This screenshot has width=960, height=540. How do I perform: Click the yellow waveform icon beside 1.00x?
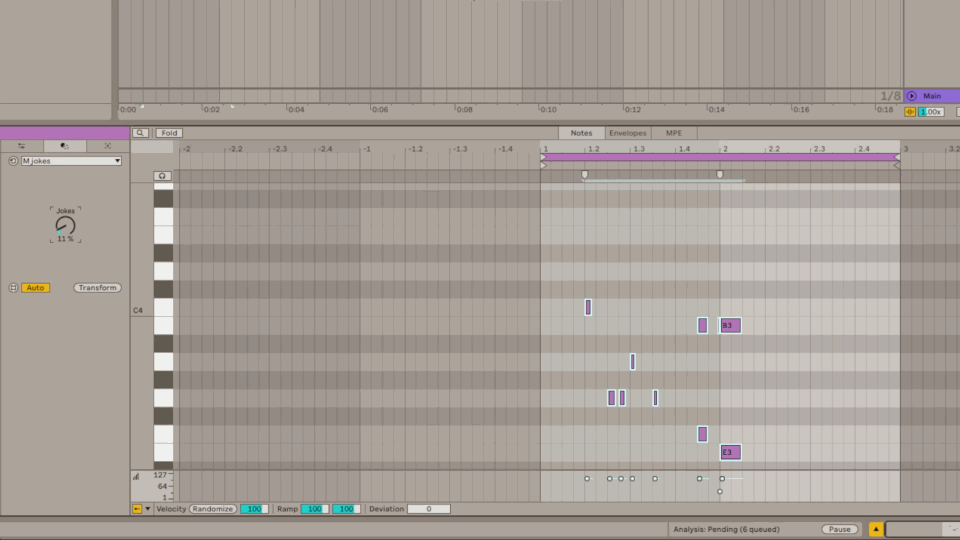pyautogui.click(x=910, y=112)
